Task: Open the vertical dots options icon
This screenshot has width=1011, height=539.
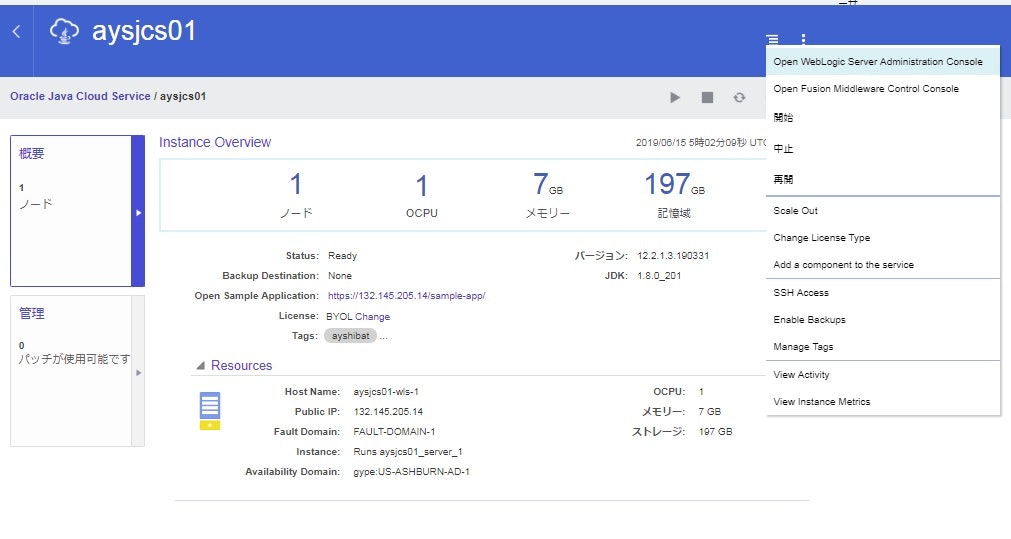Action: pyautogui.click(x=803, y=39)
